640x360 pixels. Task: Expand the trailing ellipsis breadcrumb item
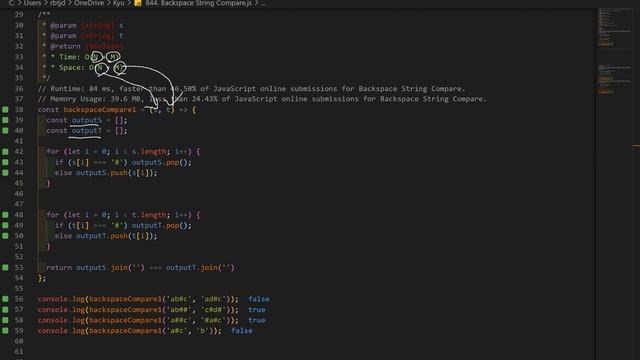click(263, 3)
